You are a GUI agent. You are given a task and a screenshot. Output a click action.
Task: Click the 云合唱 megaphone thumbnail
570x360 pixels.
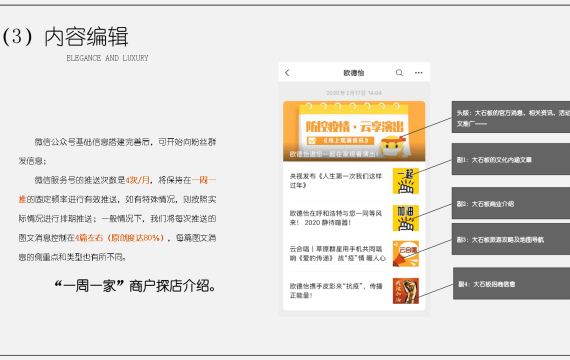click(406, 253)
